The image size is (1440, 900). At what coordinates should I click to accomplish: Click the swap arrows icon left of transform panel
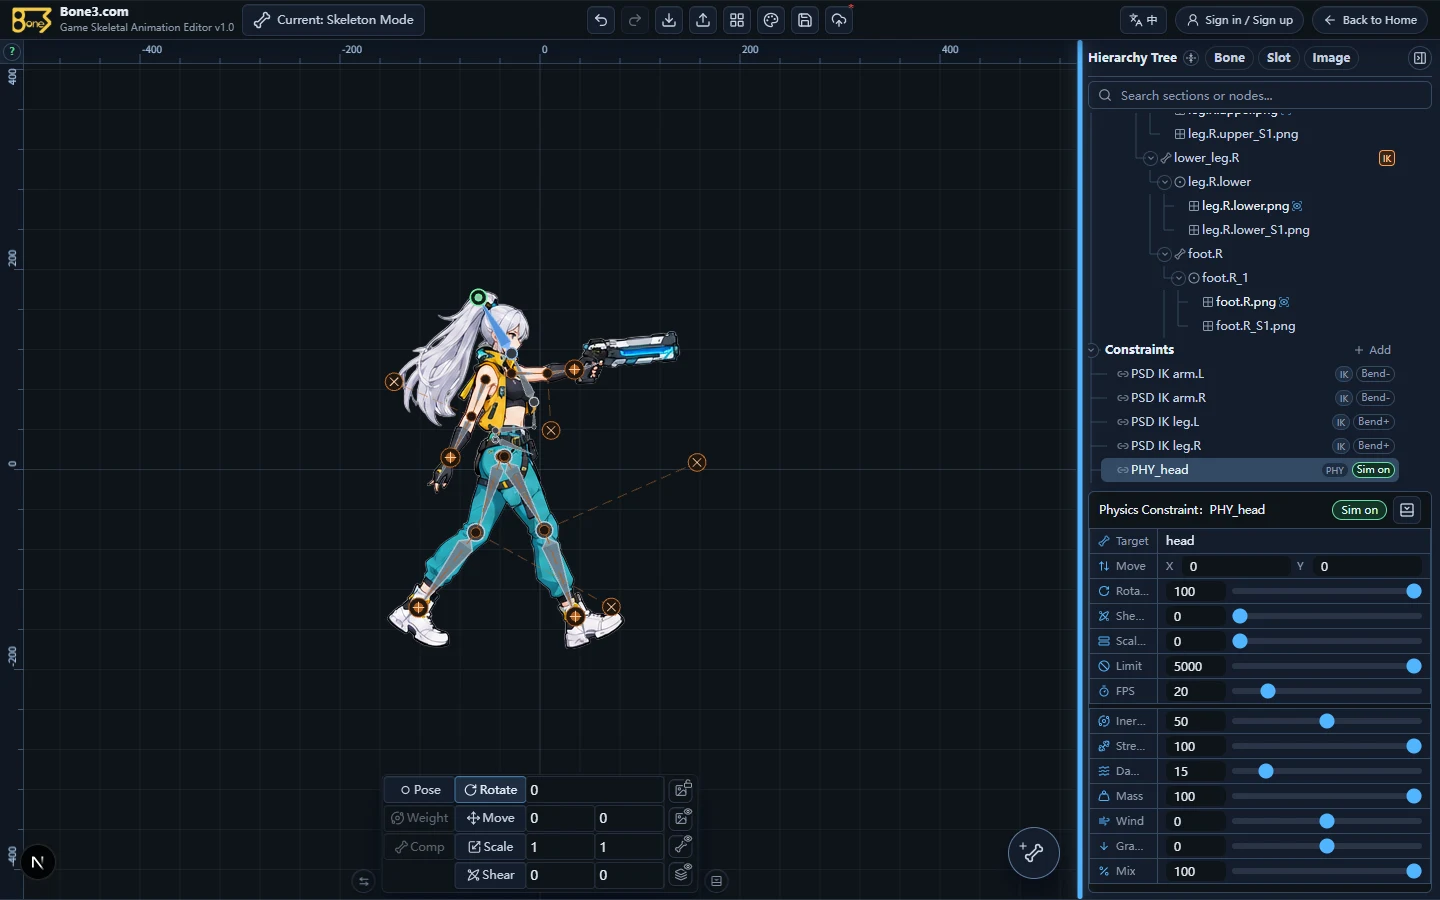click(364, 881)
